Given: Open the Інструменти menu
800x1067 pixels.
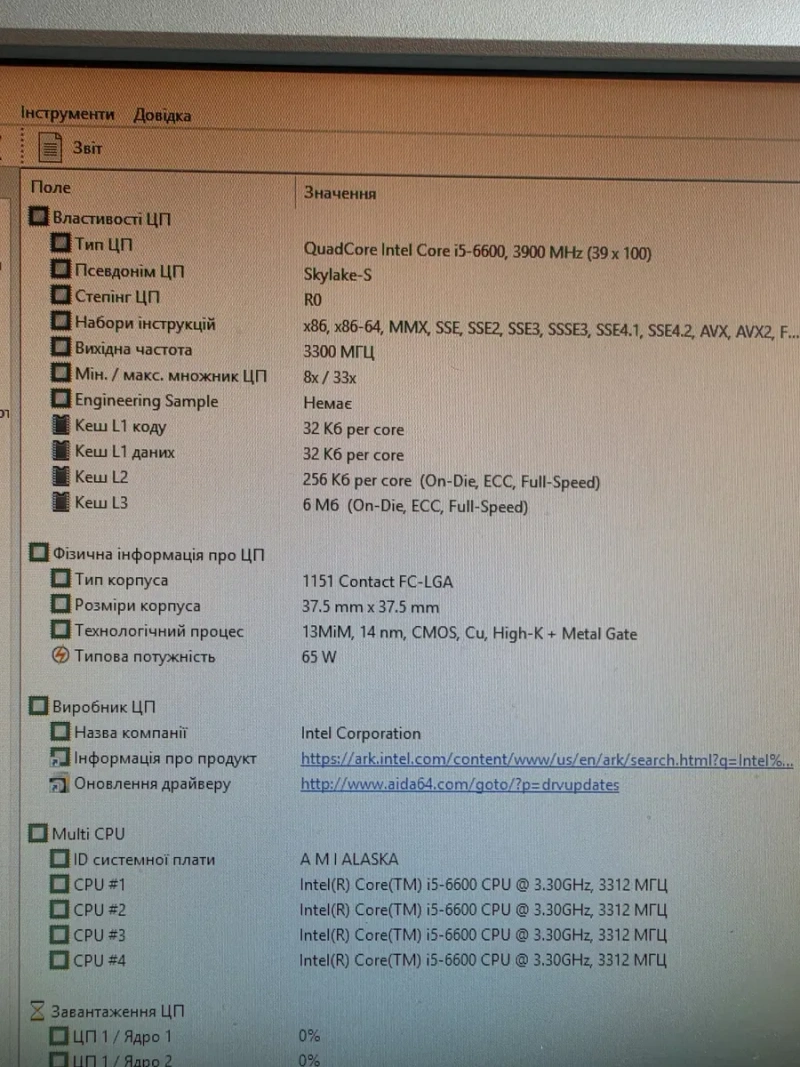Looking at the screenshot, I should pos(67,113).
